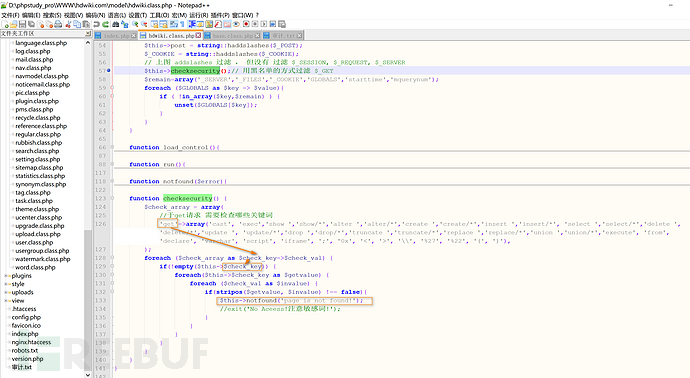Open Find with the binoculars icon

coord(116,24)
